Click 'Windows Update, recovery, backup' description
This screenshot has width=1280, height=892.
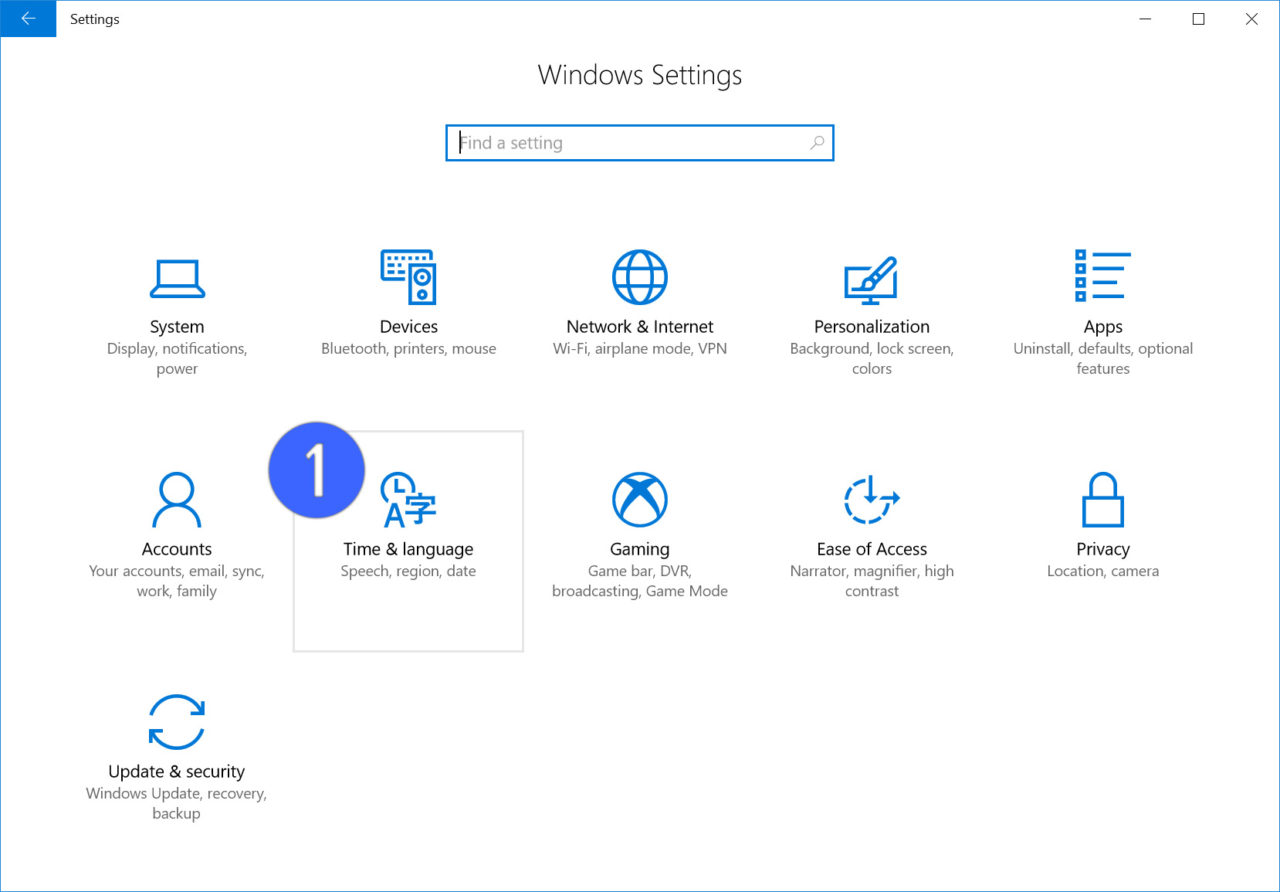tap(177, 803)
